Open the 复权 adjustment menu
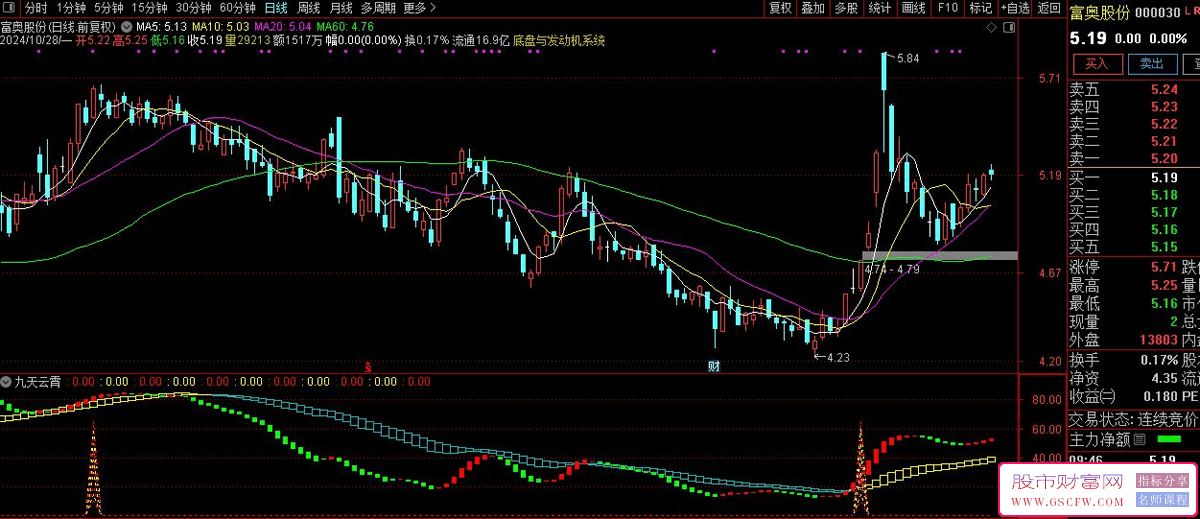The image size is (1200, 519). coord(780,8)
